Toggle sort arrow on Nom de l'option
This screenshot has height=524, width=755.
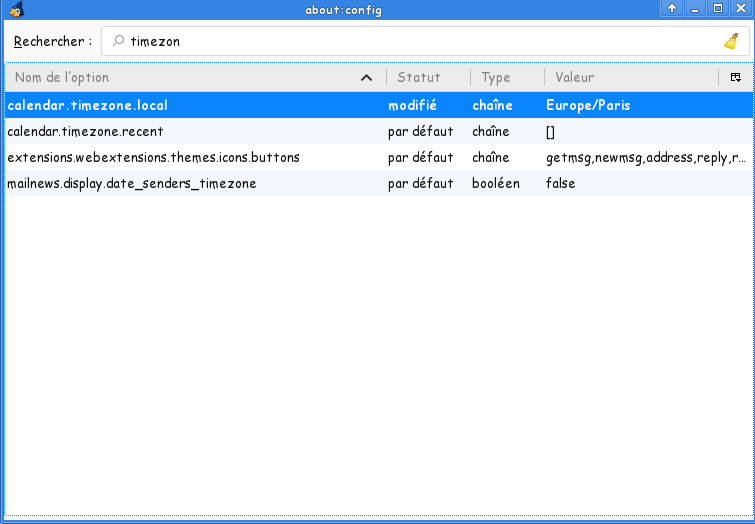tap(366, 78)
